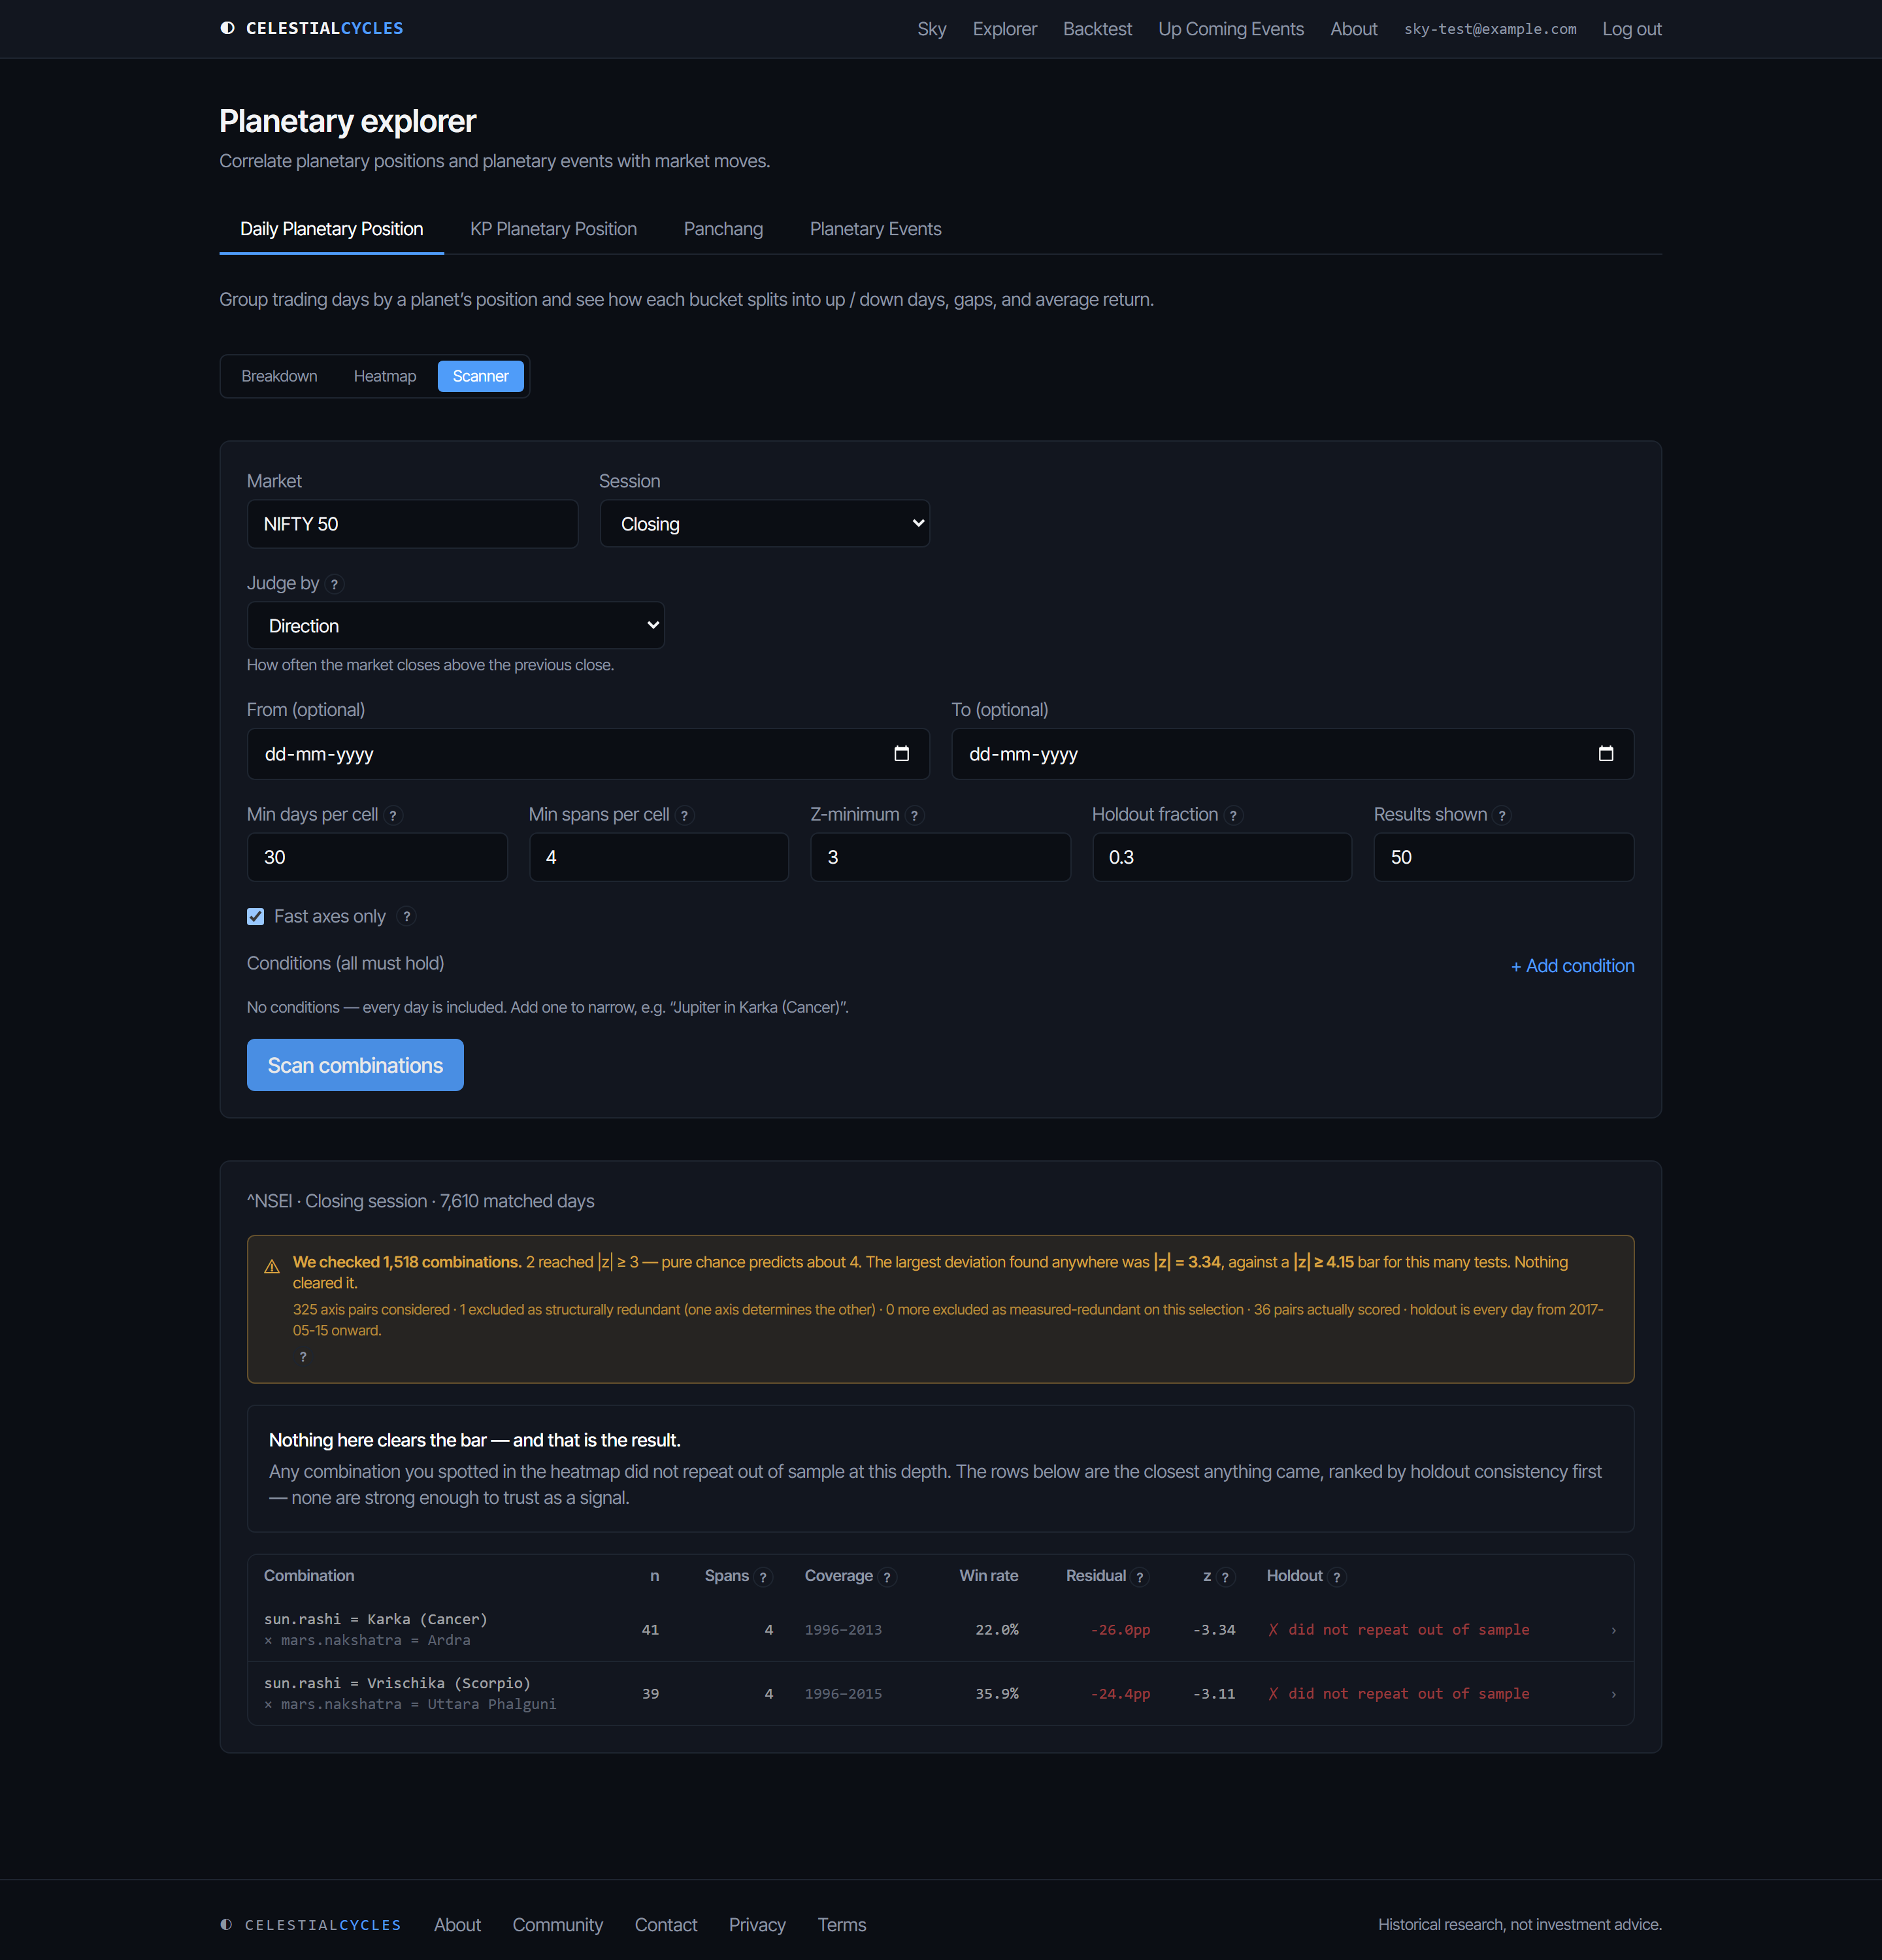Open the Privacy footer link
This screenshot has width=1882, height=1960.
[x=757, y=1925]
